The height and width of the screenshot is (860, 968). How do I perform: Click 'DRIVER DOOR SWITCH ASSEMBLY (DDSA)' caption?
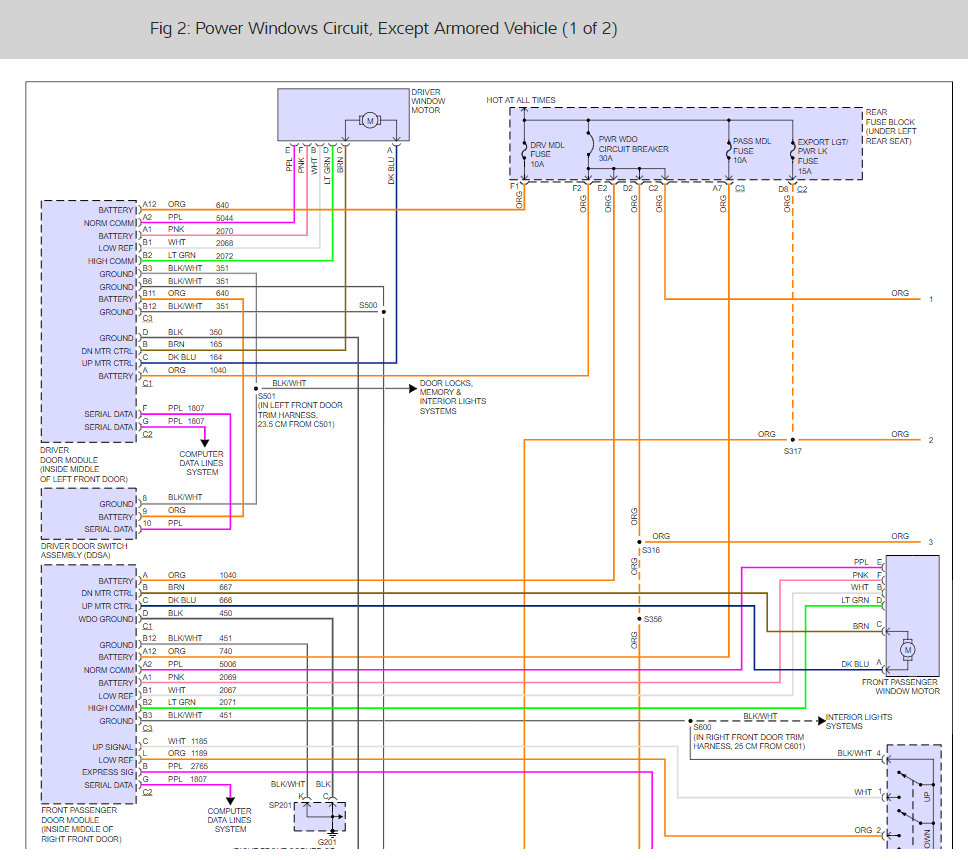tap(84, 551)
